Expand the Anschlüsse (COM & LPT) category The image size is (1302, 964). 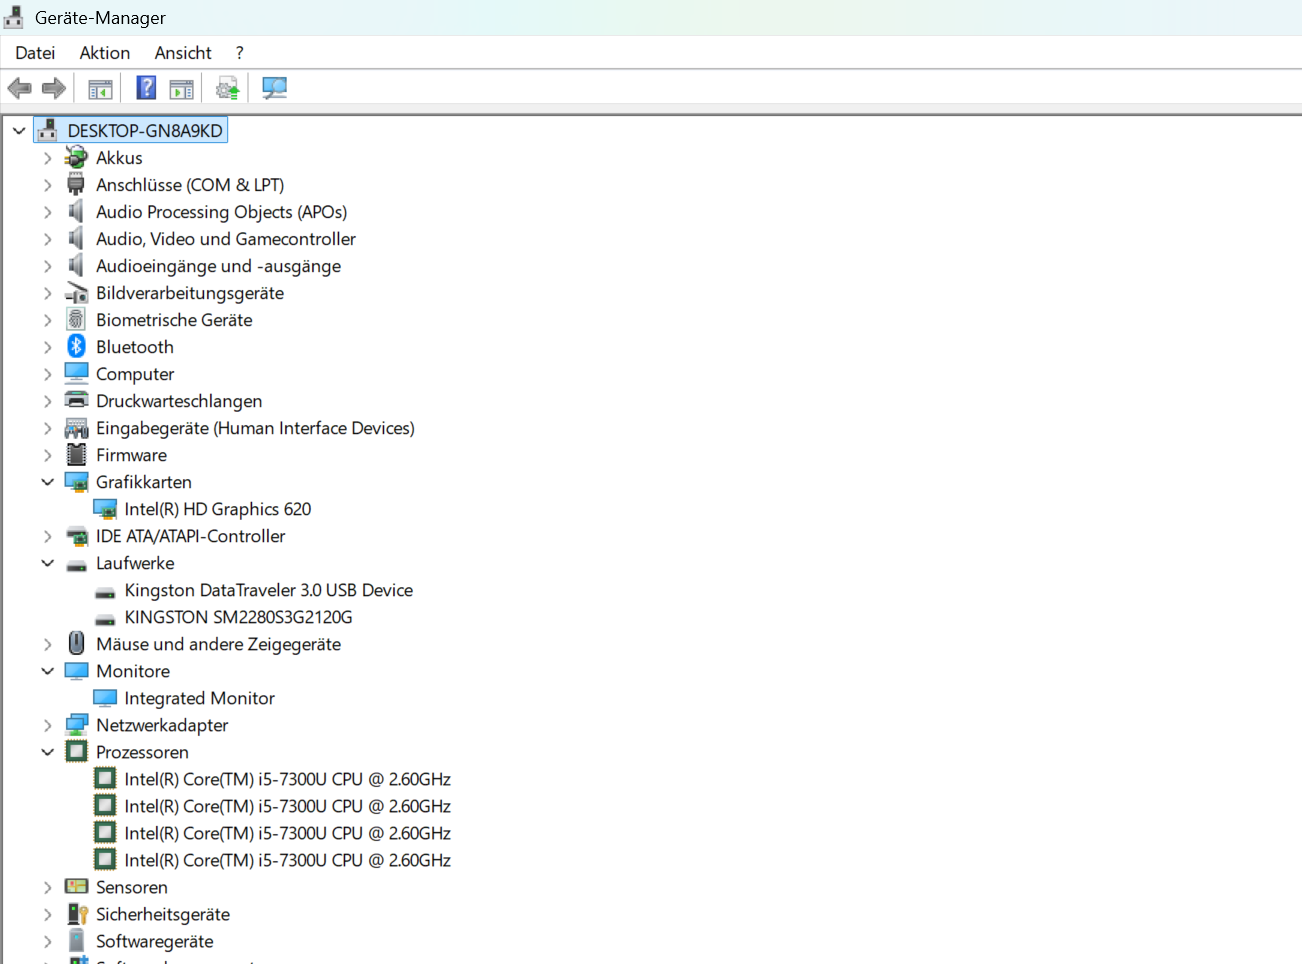coord(47,185)
